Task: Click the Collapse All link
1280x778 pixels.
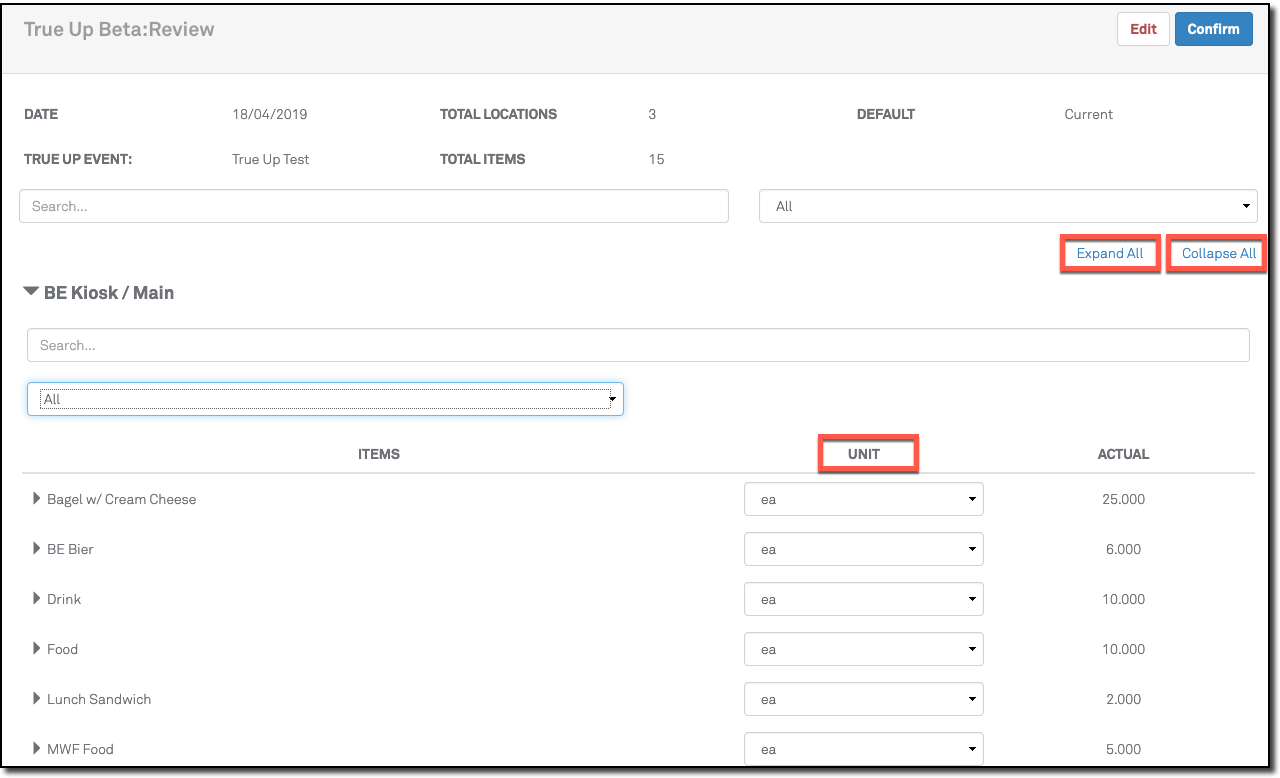Action: click(1218, 254)
